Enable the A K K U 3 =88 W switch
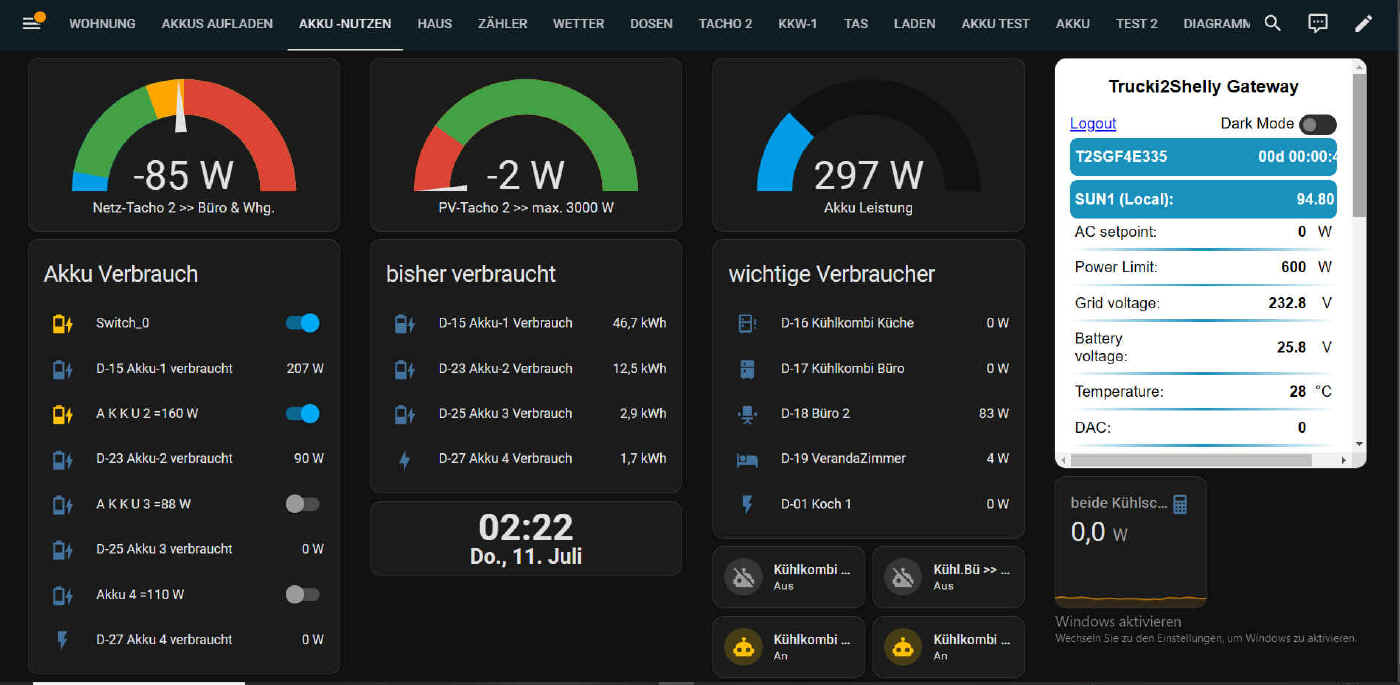Viewport: 1400px width, 685px height. (x=303, y=504)
